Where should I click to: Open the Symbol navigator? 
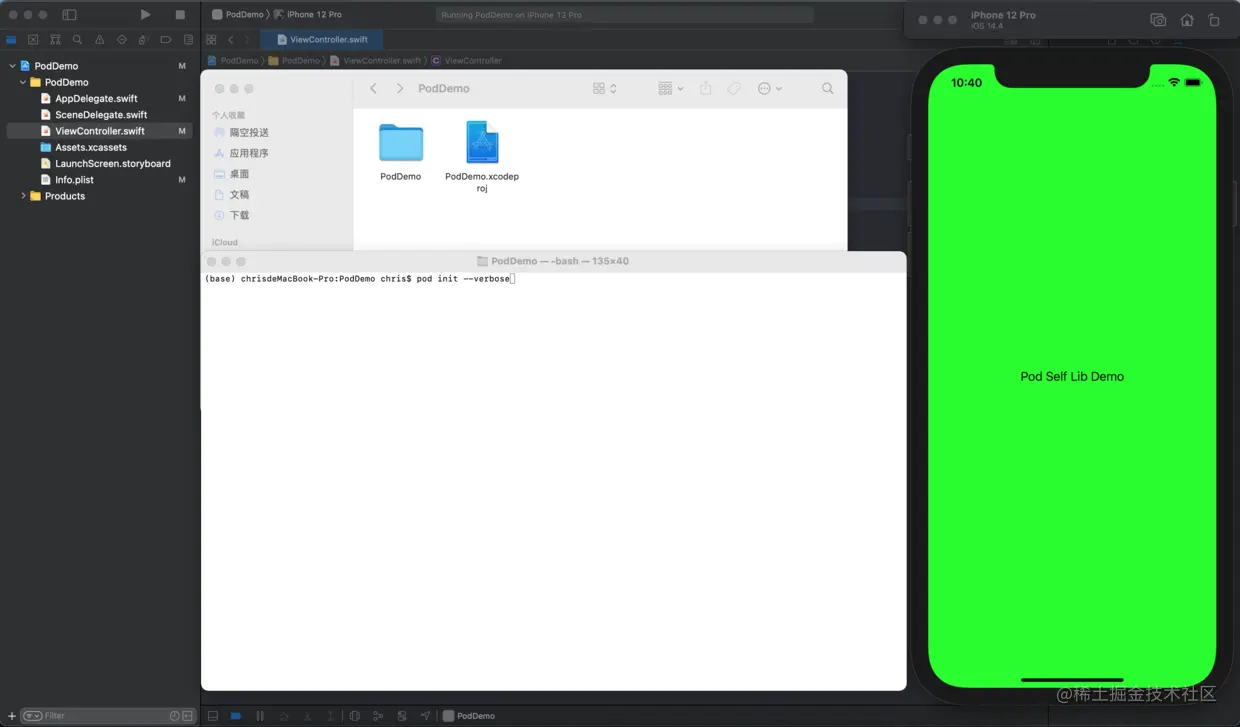pyautogui.click(x=55, y=40)
